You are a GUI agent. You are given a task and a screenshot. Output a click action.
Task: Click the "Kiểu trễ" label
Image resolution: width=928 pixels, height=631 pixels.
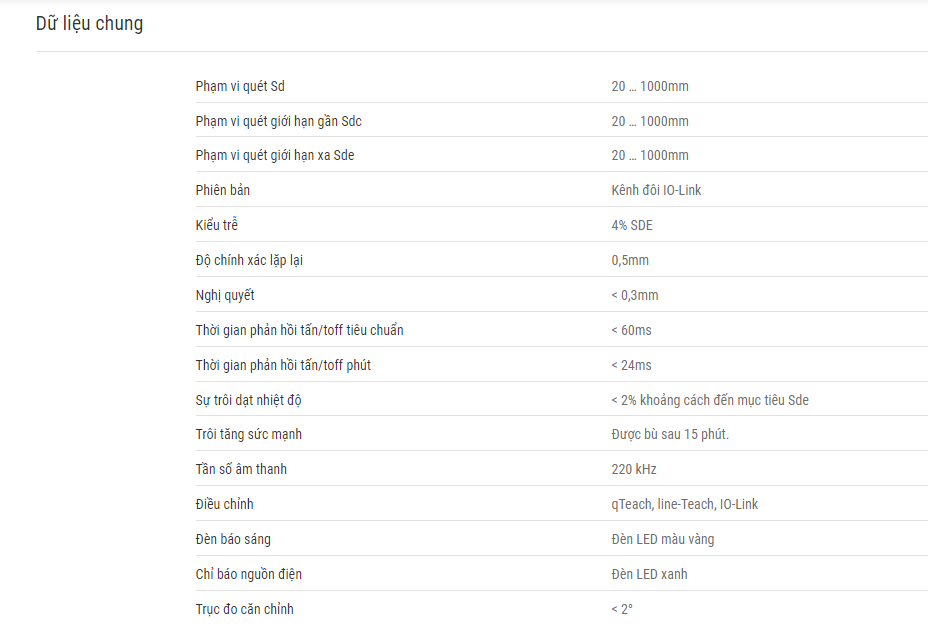pyautogui.click(x=217, y=225)
